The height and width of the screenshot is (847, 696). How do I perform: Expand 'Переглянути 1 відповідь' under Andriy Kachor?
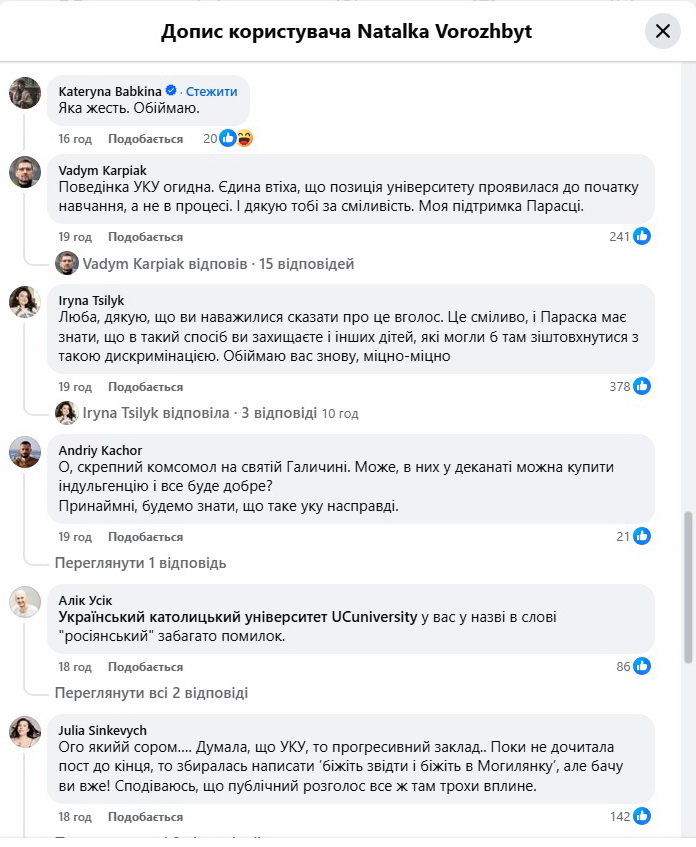tap(140, 563)
